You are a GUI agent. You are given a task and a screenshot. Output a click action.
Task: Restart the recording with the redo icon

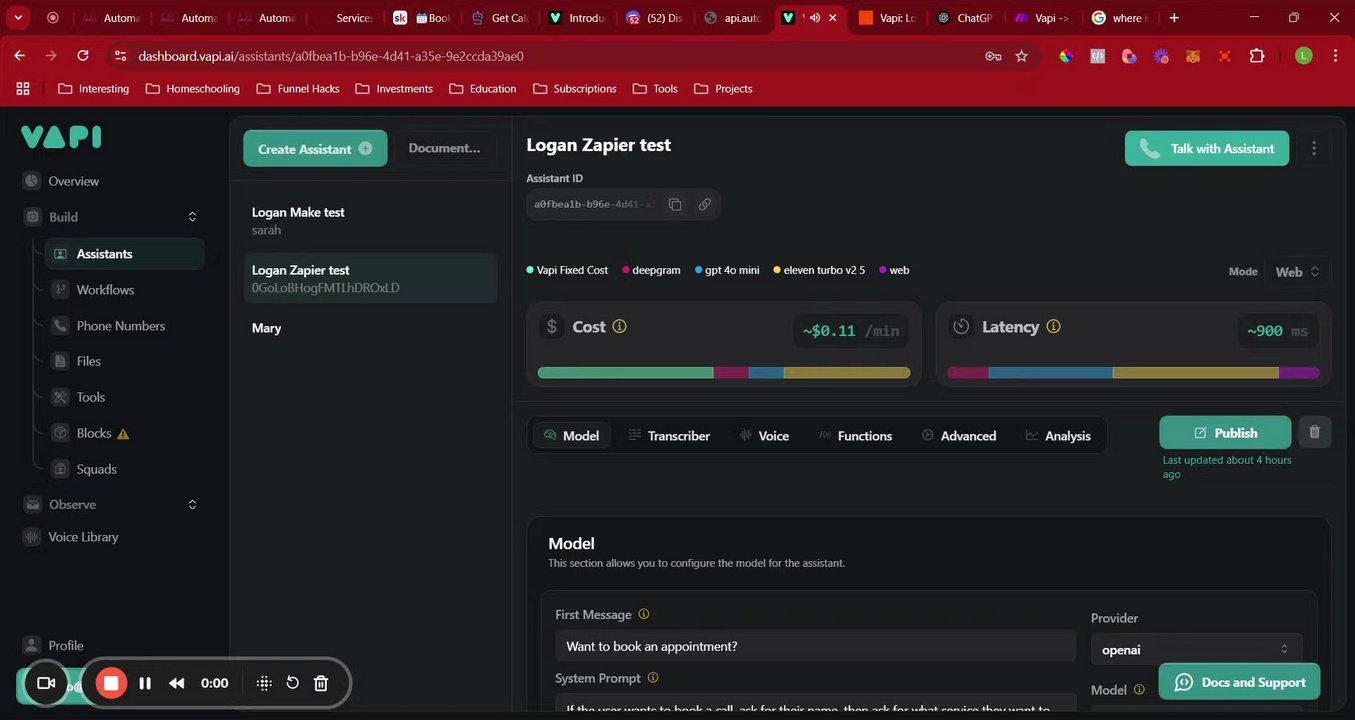tap(292, 683)
